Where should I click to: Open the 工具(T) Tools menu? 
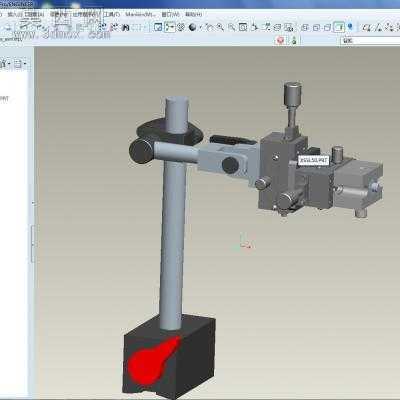click(x=112, y=15)
